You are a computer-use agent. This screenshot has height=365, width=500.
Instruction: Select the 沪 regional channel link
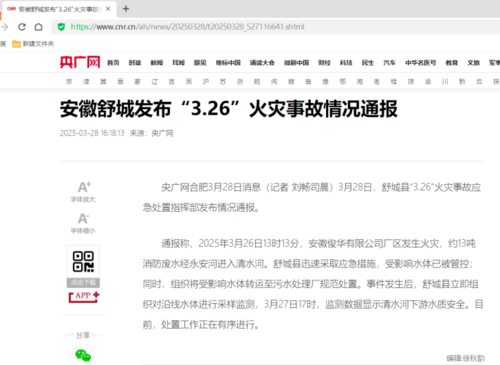[206, 82]
